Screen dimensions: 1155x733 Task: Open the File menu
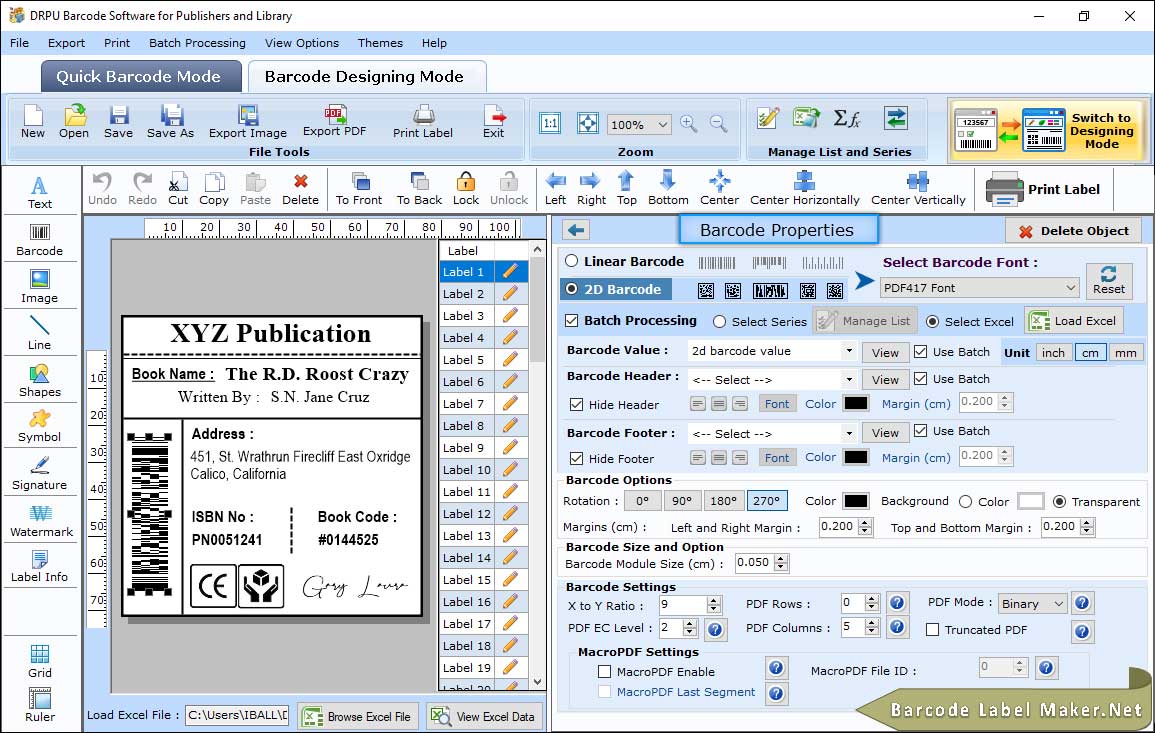tap(19, 43)
